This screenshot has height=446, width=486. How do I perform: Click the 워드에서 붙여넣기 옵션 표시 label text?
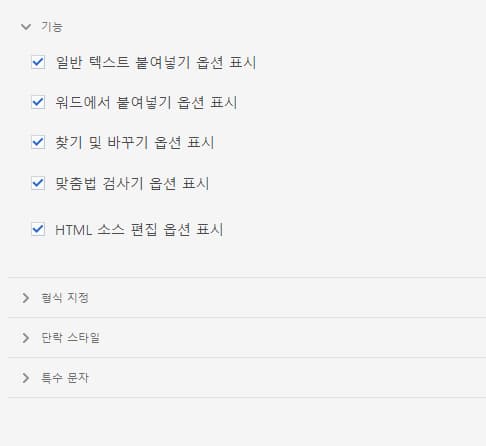pyautogui.click(x=146, y=102)
